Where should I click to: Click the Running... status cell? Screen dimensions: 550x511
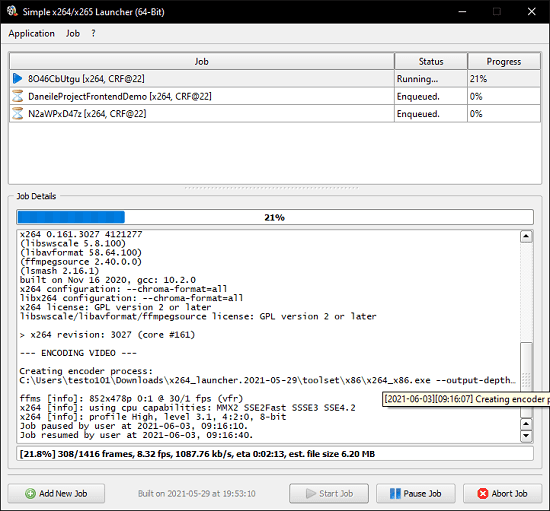431,79
